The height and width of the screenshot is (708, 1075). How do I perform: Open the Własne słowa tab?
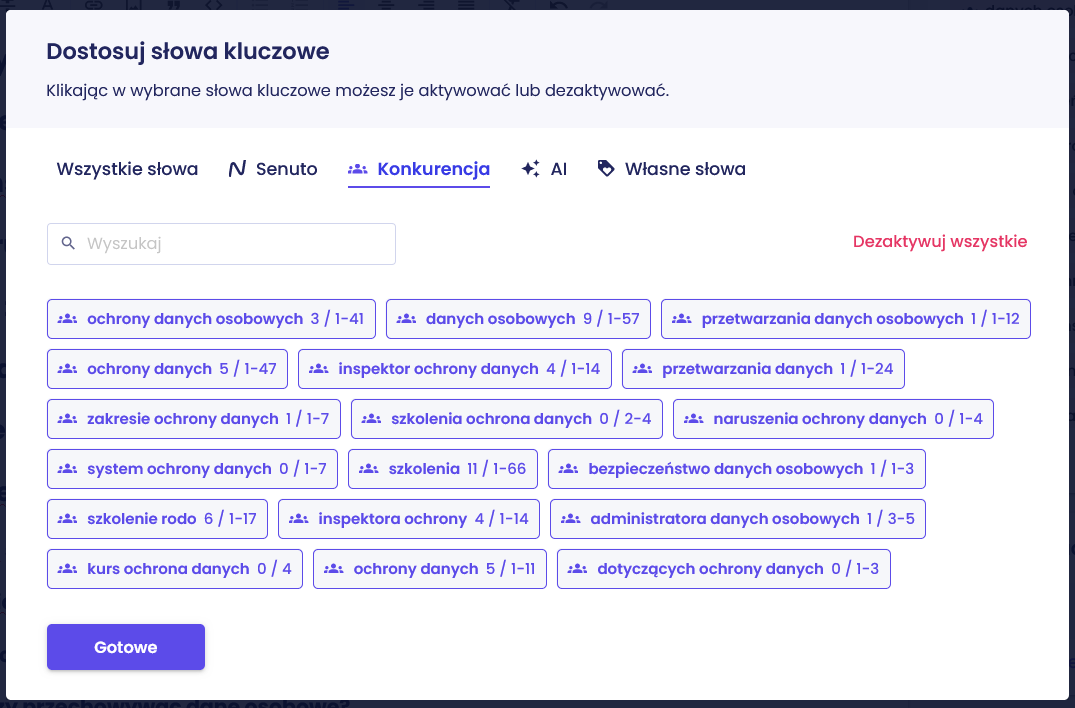(x=684, y=169)
